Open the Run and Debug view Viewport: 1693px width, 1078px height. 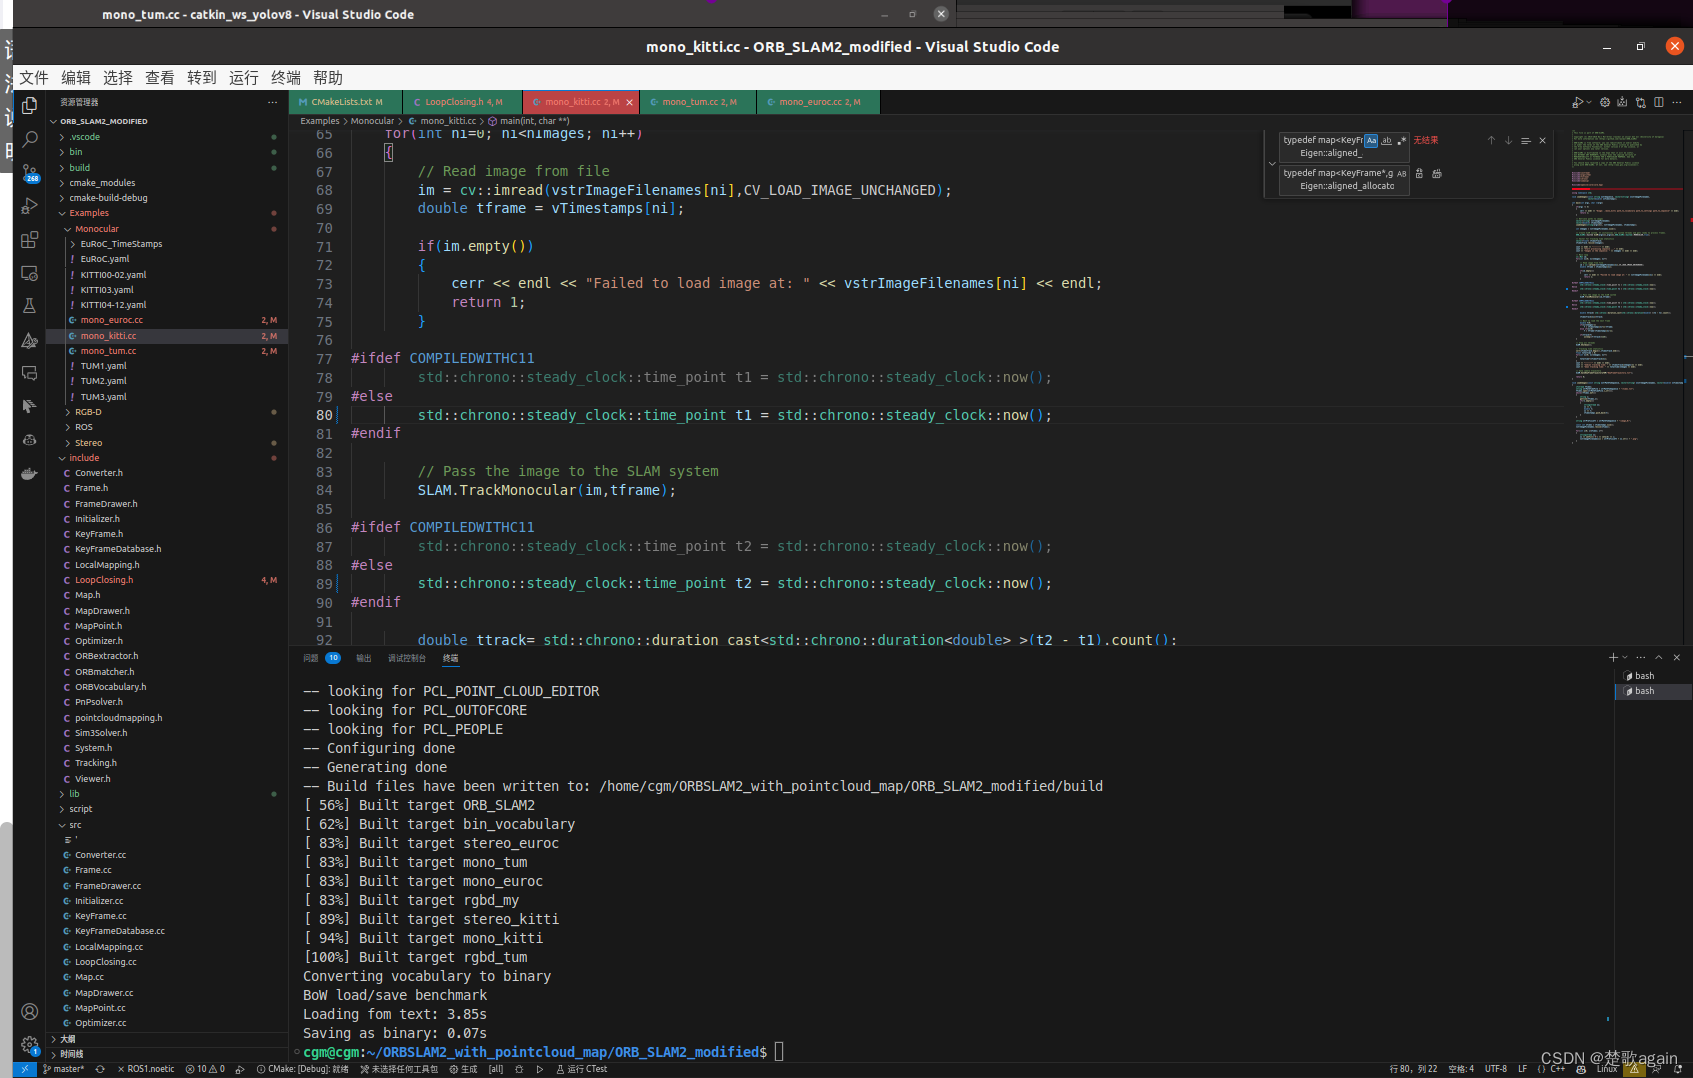pyautogui.click(x=30, y=206)
